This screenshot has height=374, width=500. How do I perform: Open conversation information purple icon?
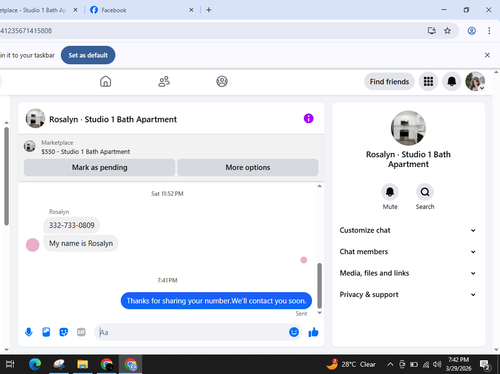click(x=308, y=118)
